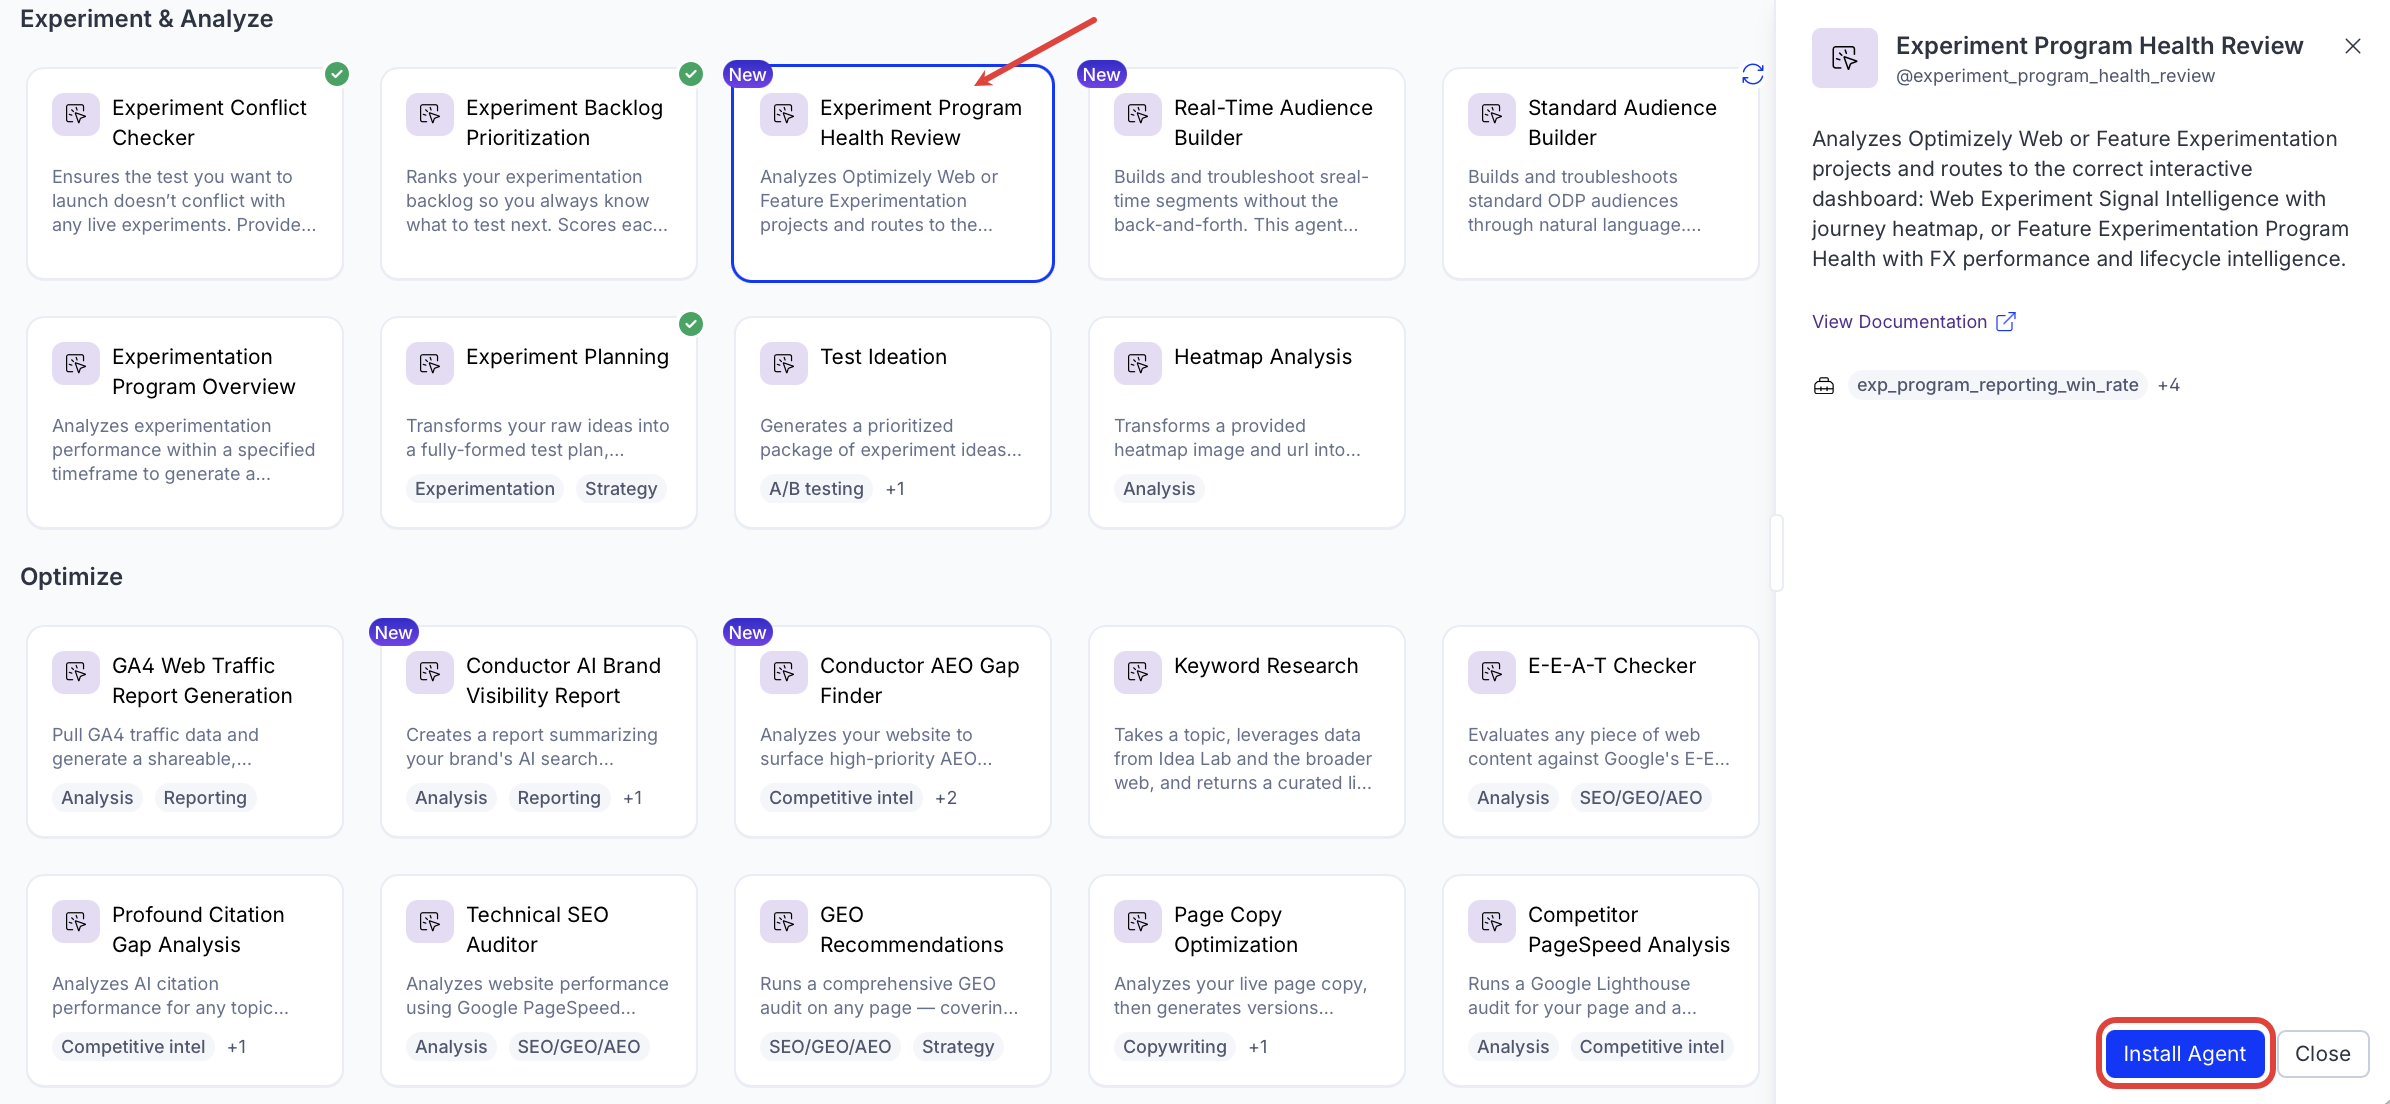Click the Experiment Conflict Checker agent icon

(76, 114)
